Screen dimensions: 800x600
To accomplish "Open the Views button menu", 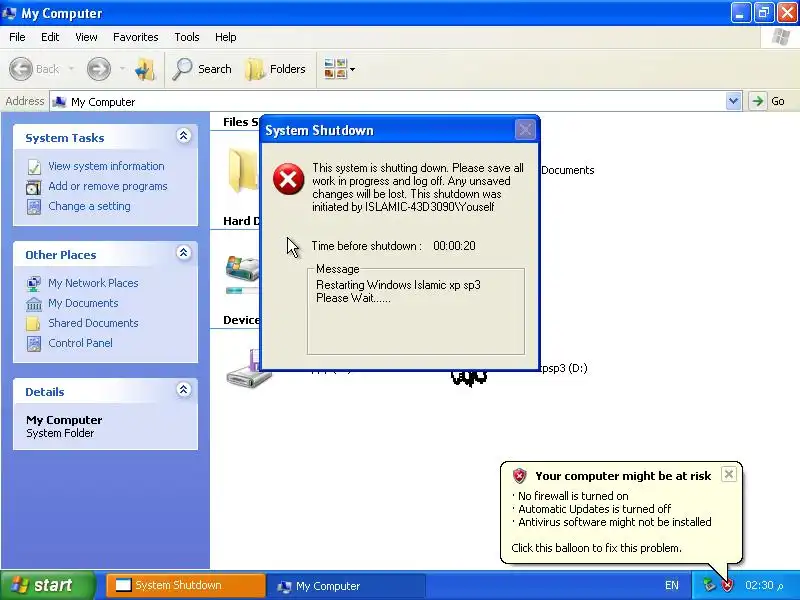I will pos(339,69).
